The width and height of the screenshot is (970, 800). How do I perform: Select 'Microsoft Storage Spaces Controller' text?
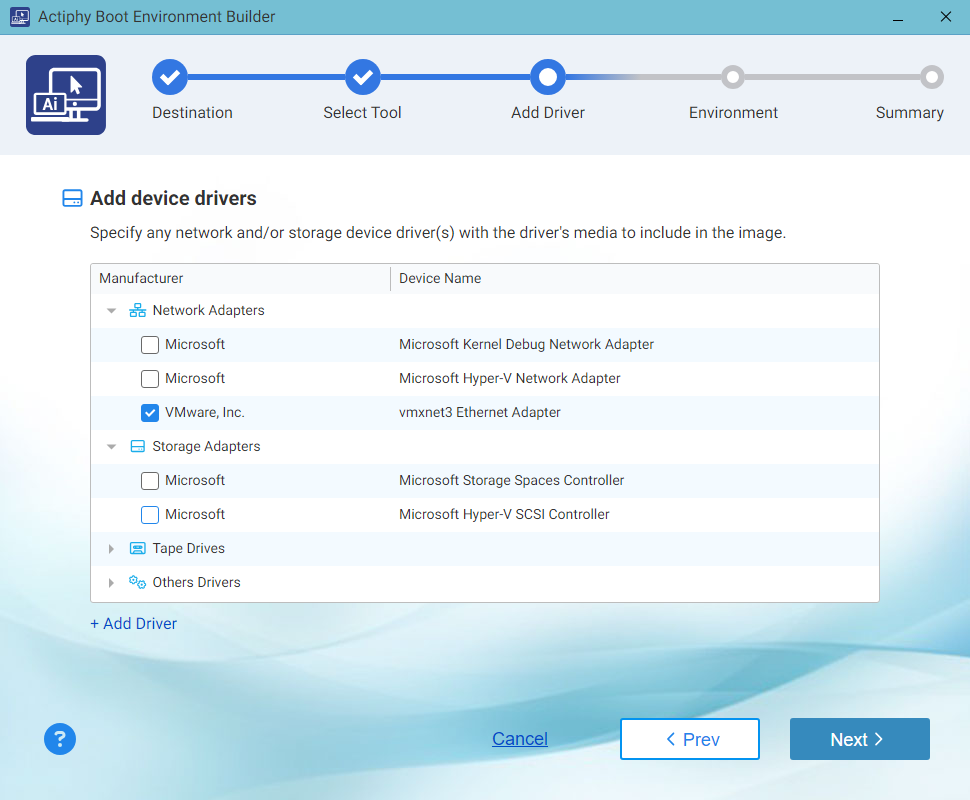tap(512, 481)
